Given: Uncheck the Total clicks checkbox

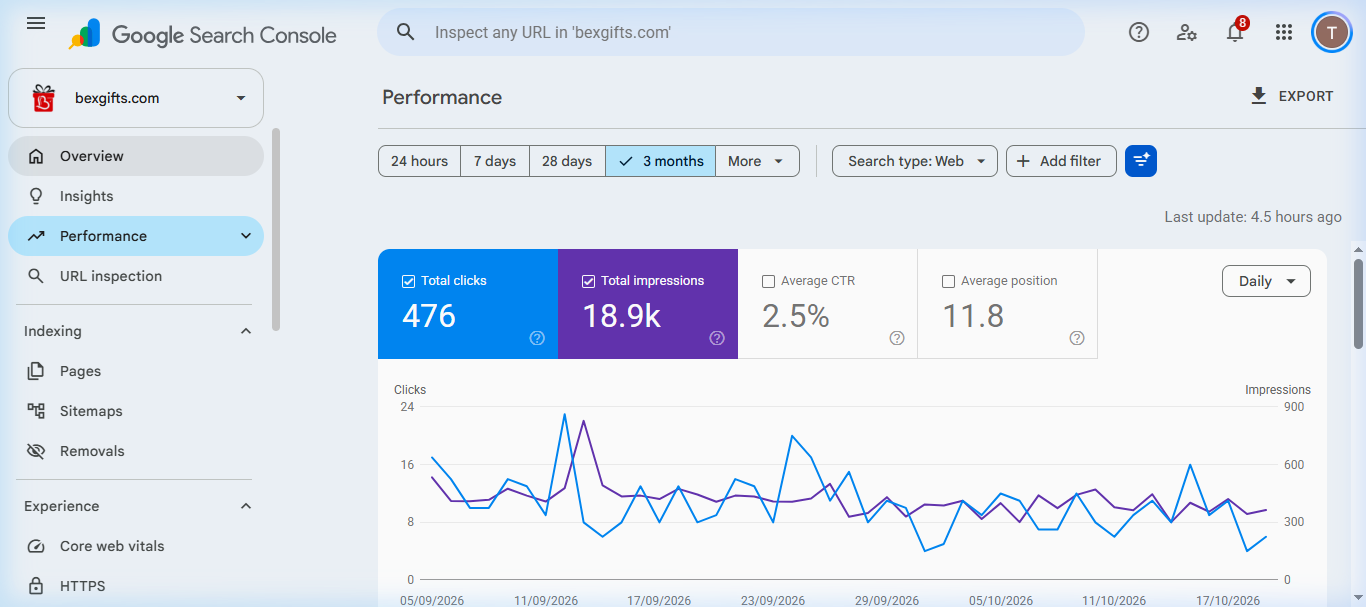Looking at the screenshot, I should [408, 281].
